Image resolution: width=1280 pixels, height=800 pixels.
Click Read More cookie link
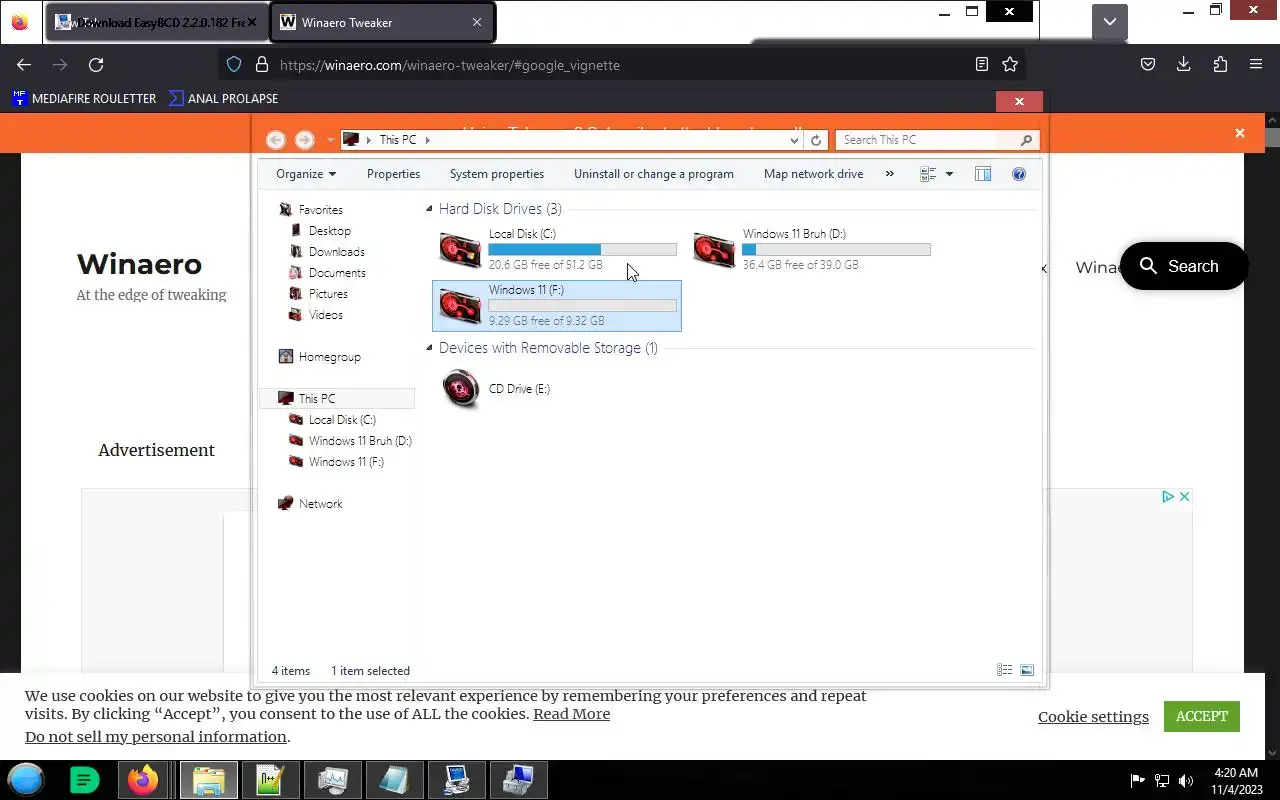(x=571, y=714)
